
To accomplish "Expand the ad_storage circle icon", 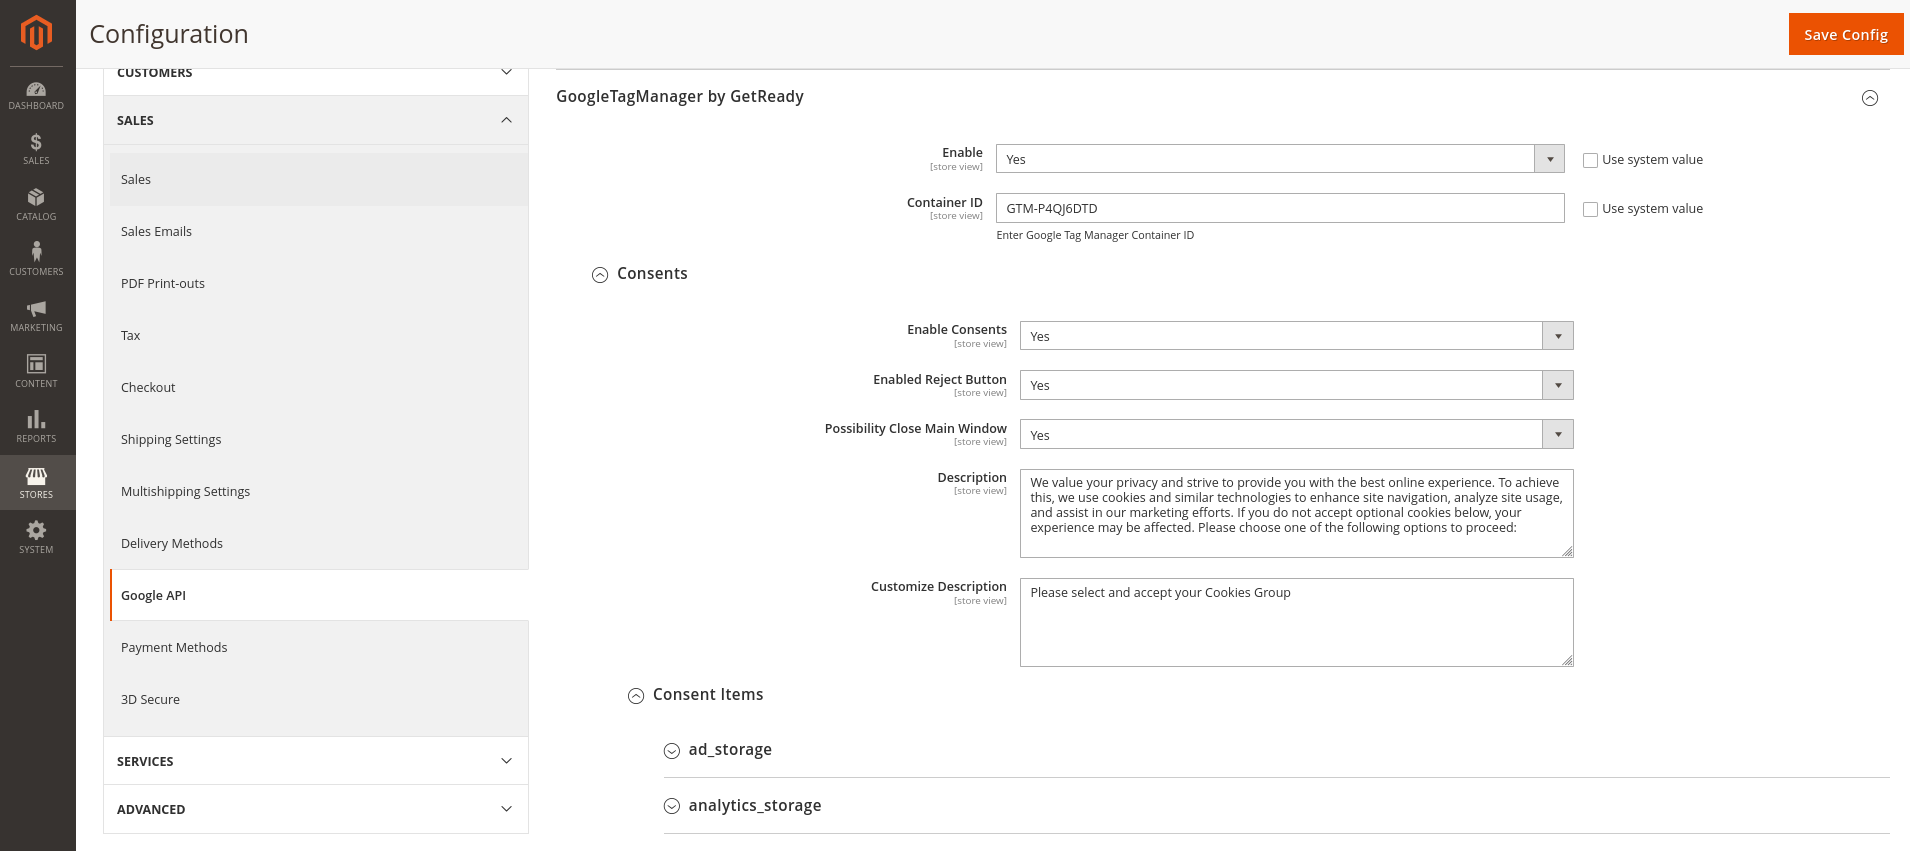I will [672, 751].
